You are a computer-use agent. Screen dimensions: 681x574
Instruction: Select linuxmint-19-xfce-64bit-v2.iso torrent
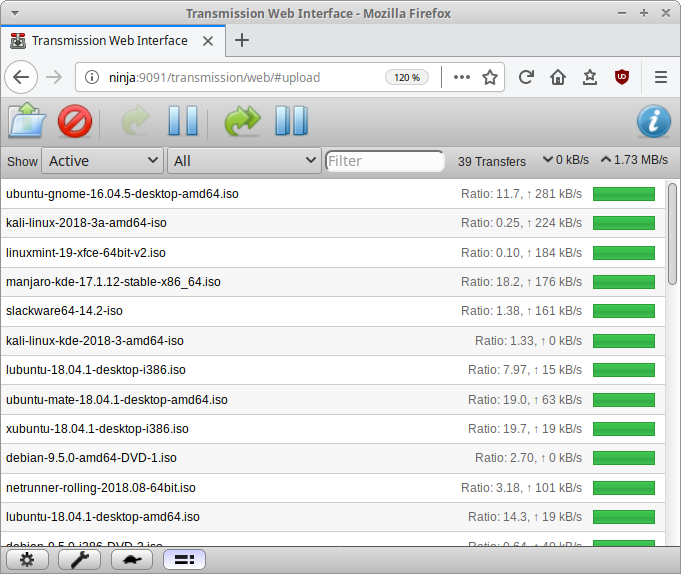[x=333, y=253]
